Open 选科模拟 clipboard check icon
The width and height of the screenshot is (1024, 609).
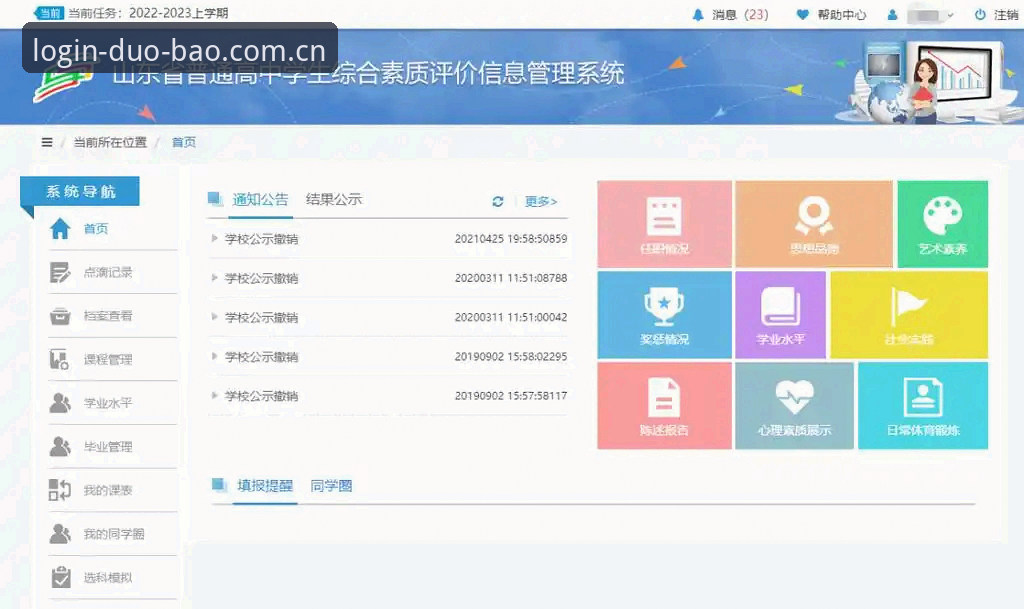click(x=61, y=577)
